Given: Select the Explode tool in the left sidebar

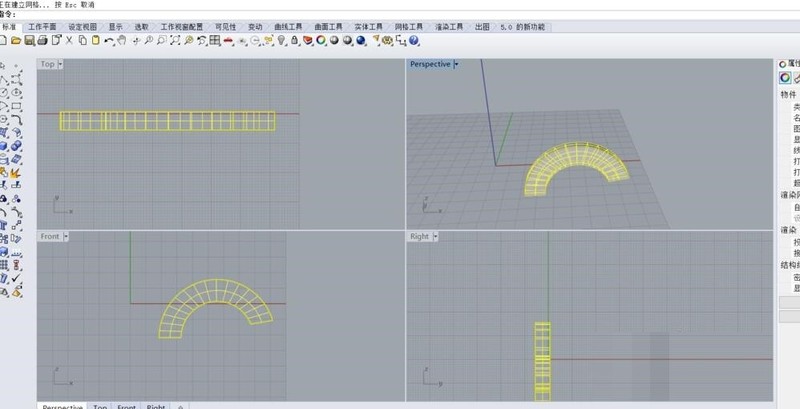Looking at the screenshot, I should [x=15, y=174].
